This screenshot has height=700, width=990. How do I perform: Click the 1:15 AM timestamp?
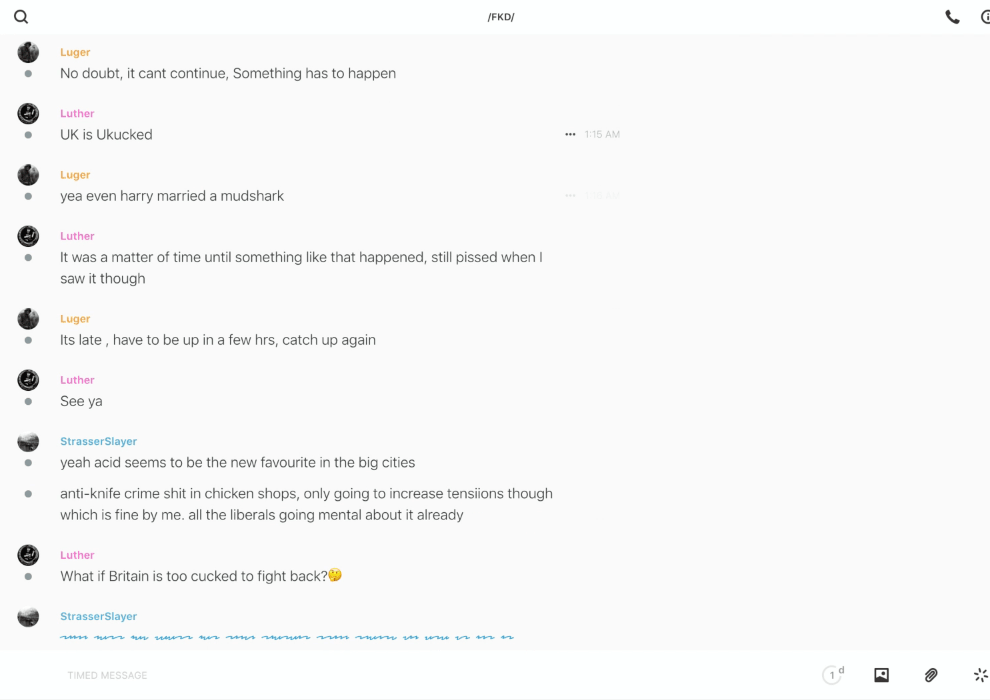602,134
